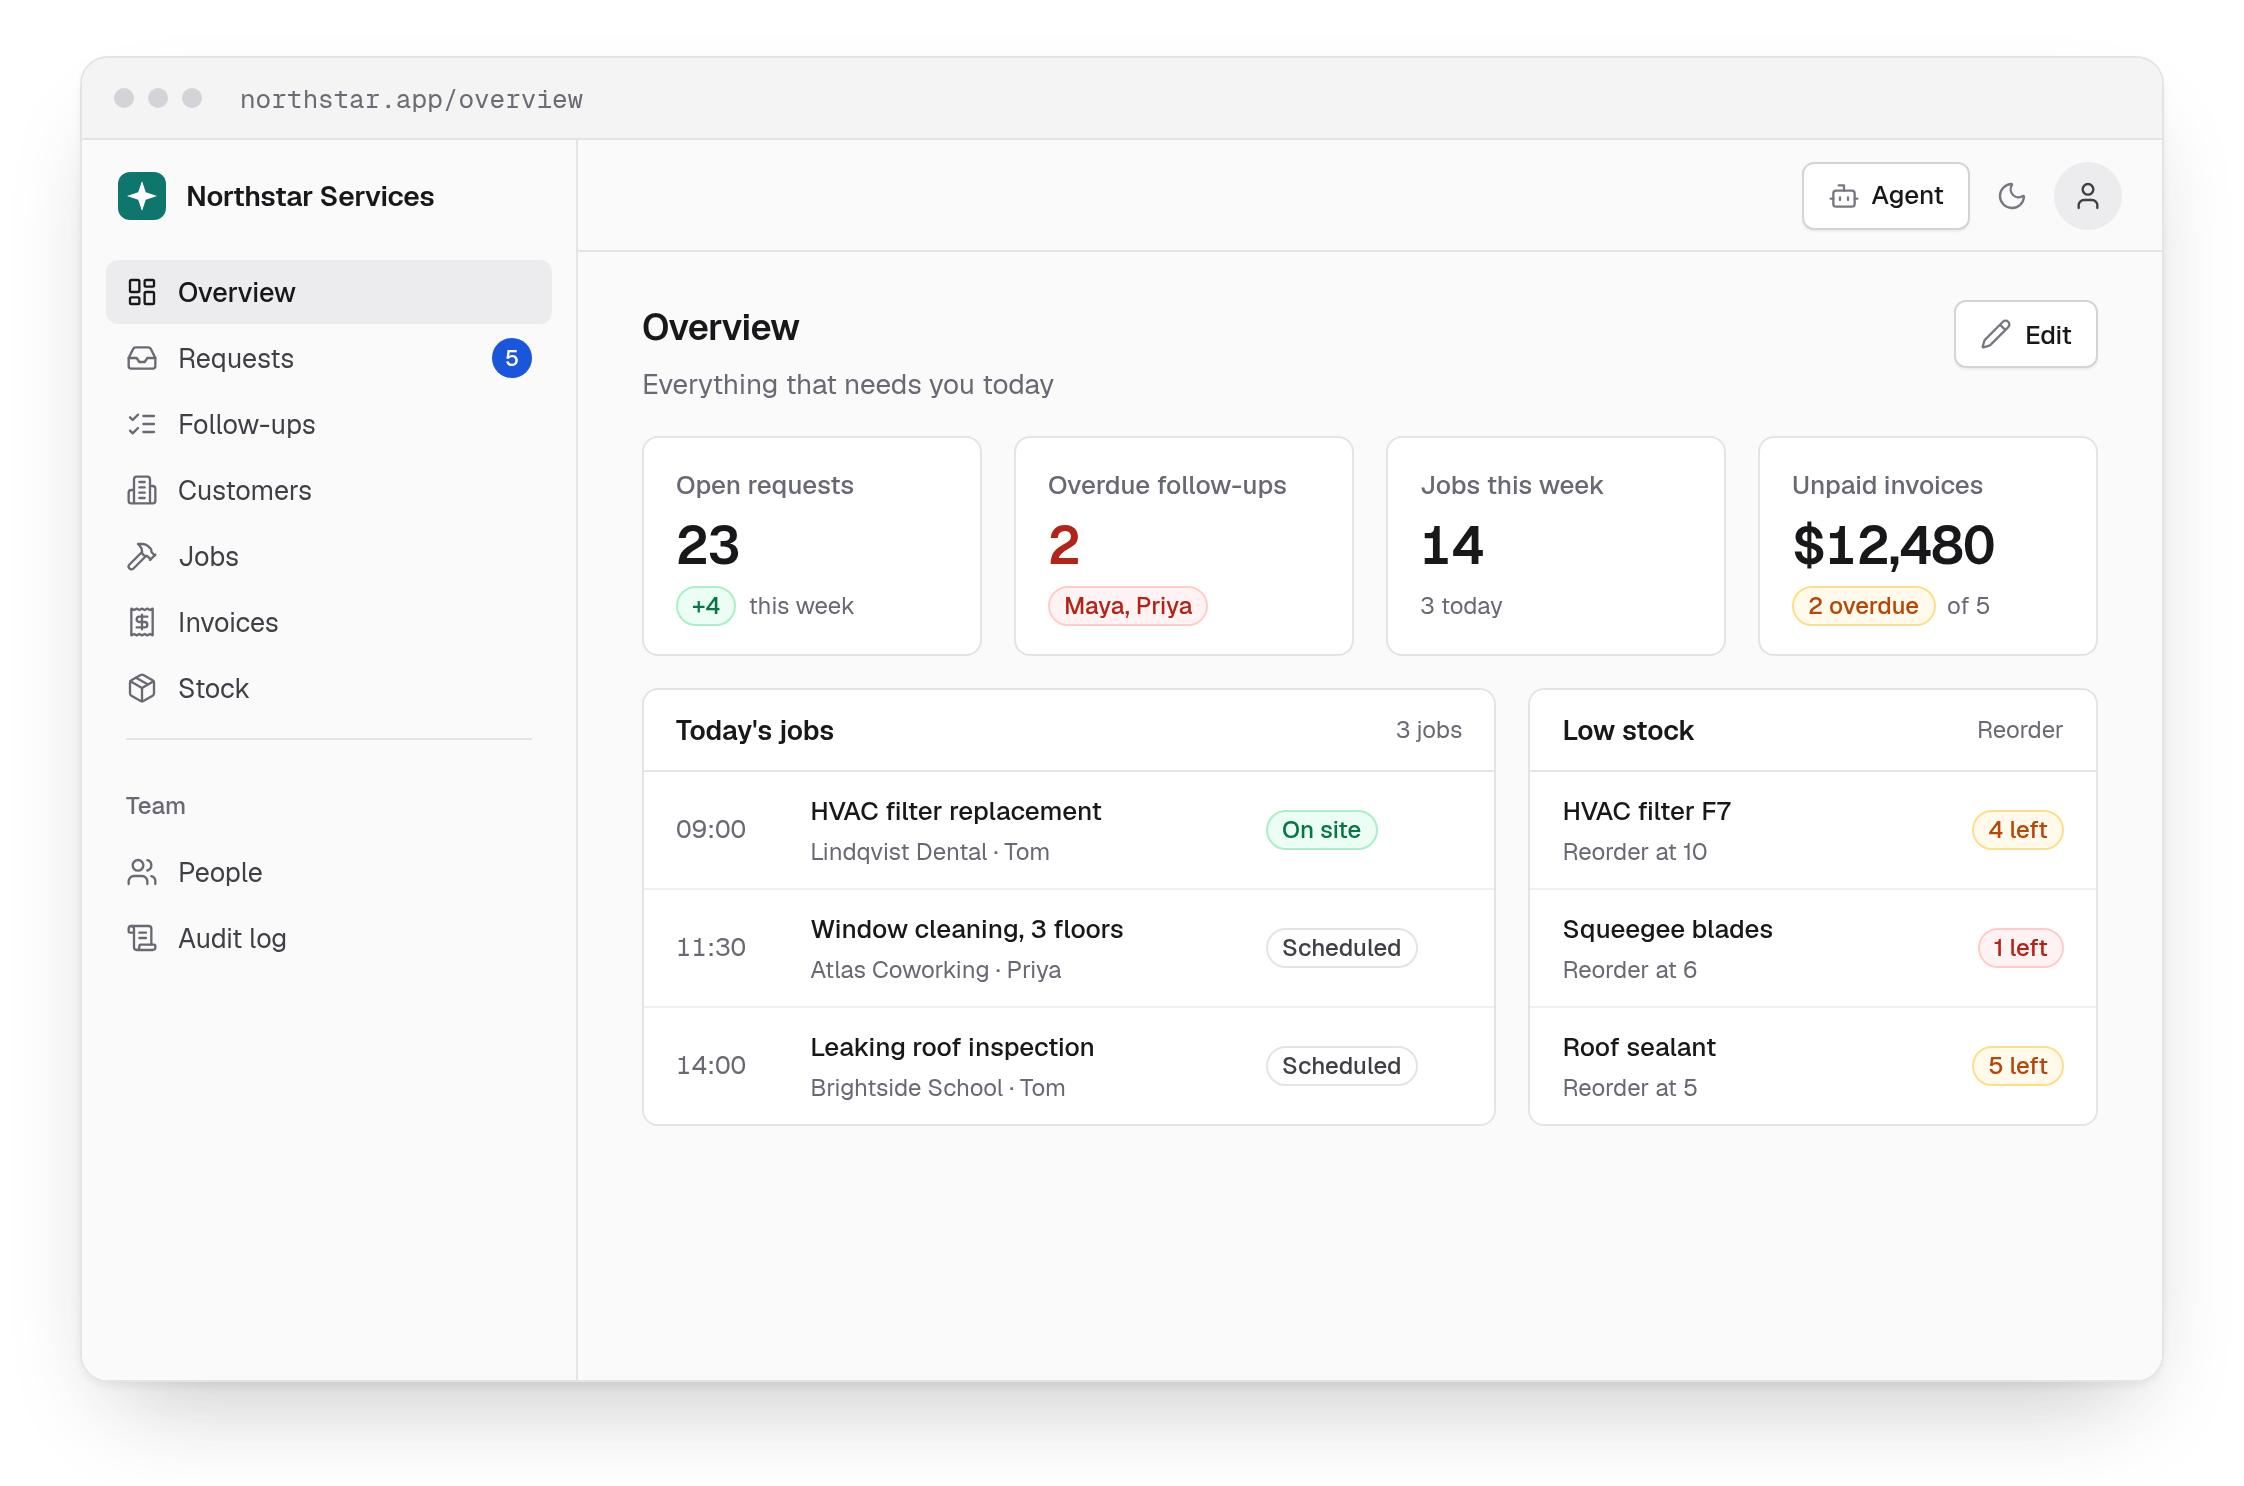Click the 1 left badge for Squeegee blades
Screen dimensions: 2244x1486
2019,948
